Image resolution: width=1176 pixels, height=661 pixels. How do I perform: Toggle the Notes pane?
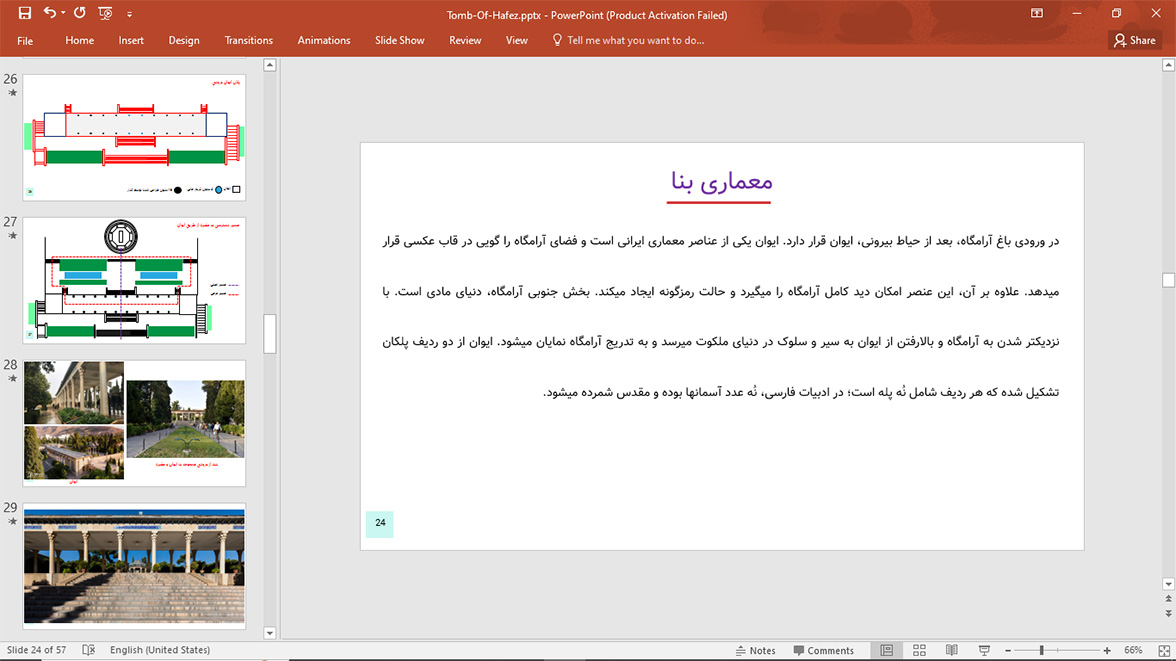(x=755, y=650)
